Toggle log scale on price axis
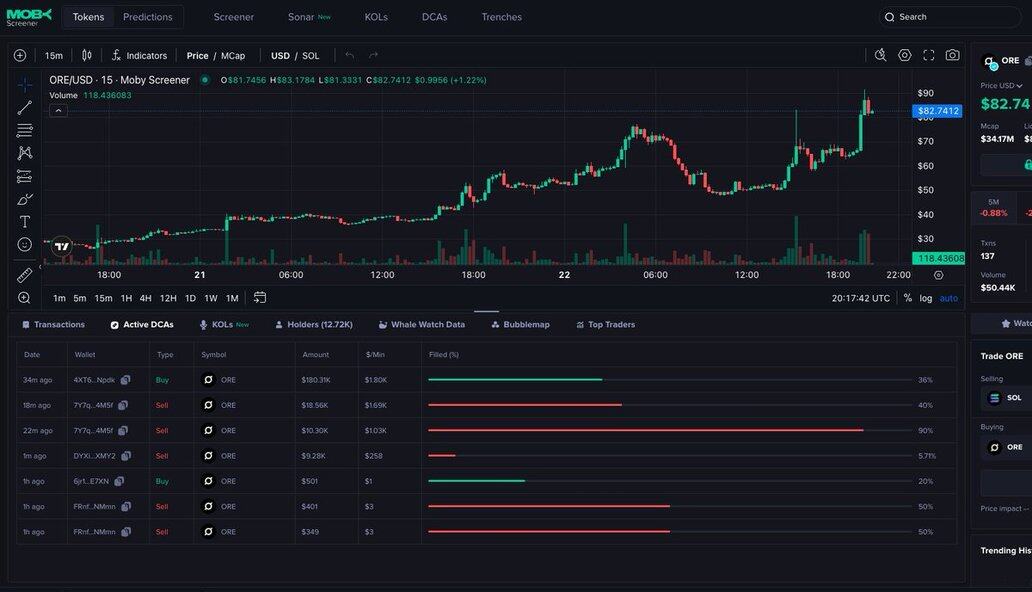The width and height of the screenshot is (1032, 592). coord(925,298)
